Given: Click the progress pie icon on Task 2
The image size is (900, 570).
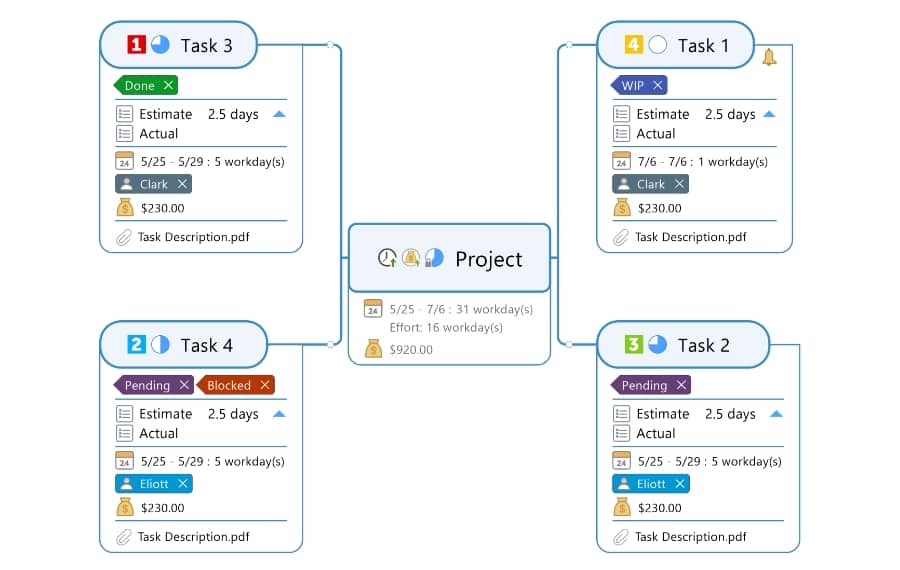Looking at the screenshot, I should (x=657, y=345).
